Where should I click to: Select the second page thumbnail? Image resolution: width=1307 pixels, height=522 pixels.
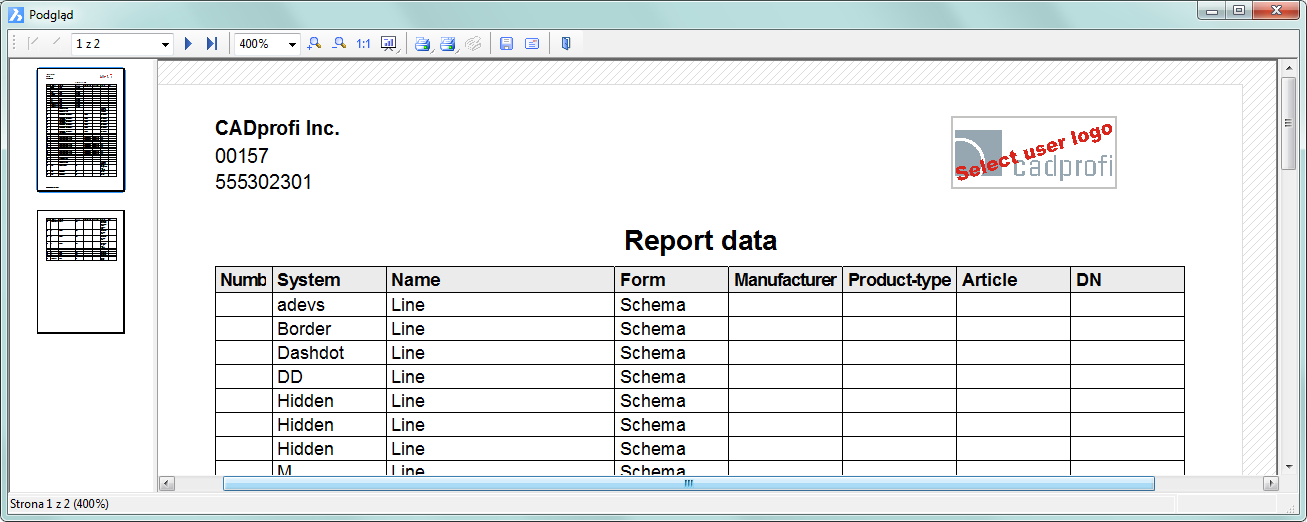click(x=81, y=271)
